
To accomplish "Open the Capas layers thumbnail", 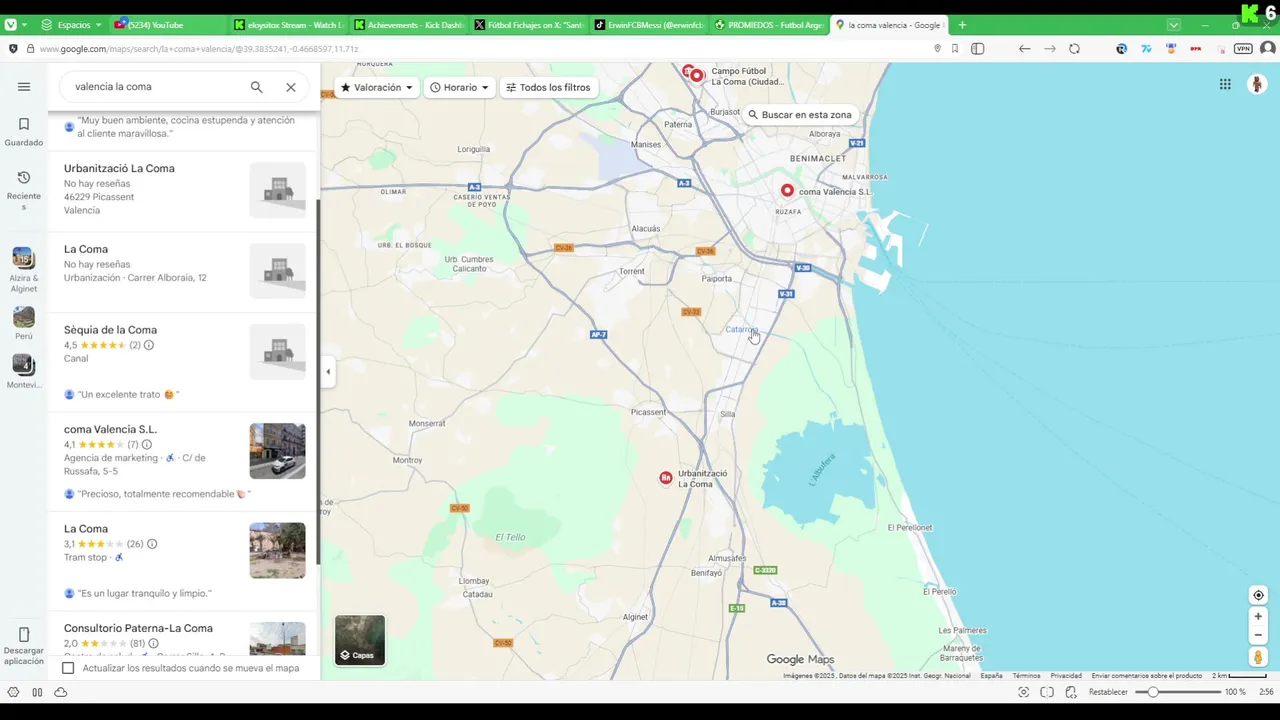I will 360,640.
